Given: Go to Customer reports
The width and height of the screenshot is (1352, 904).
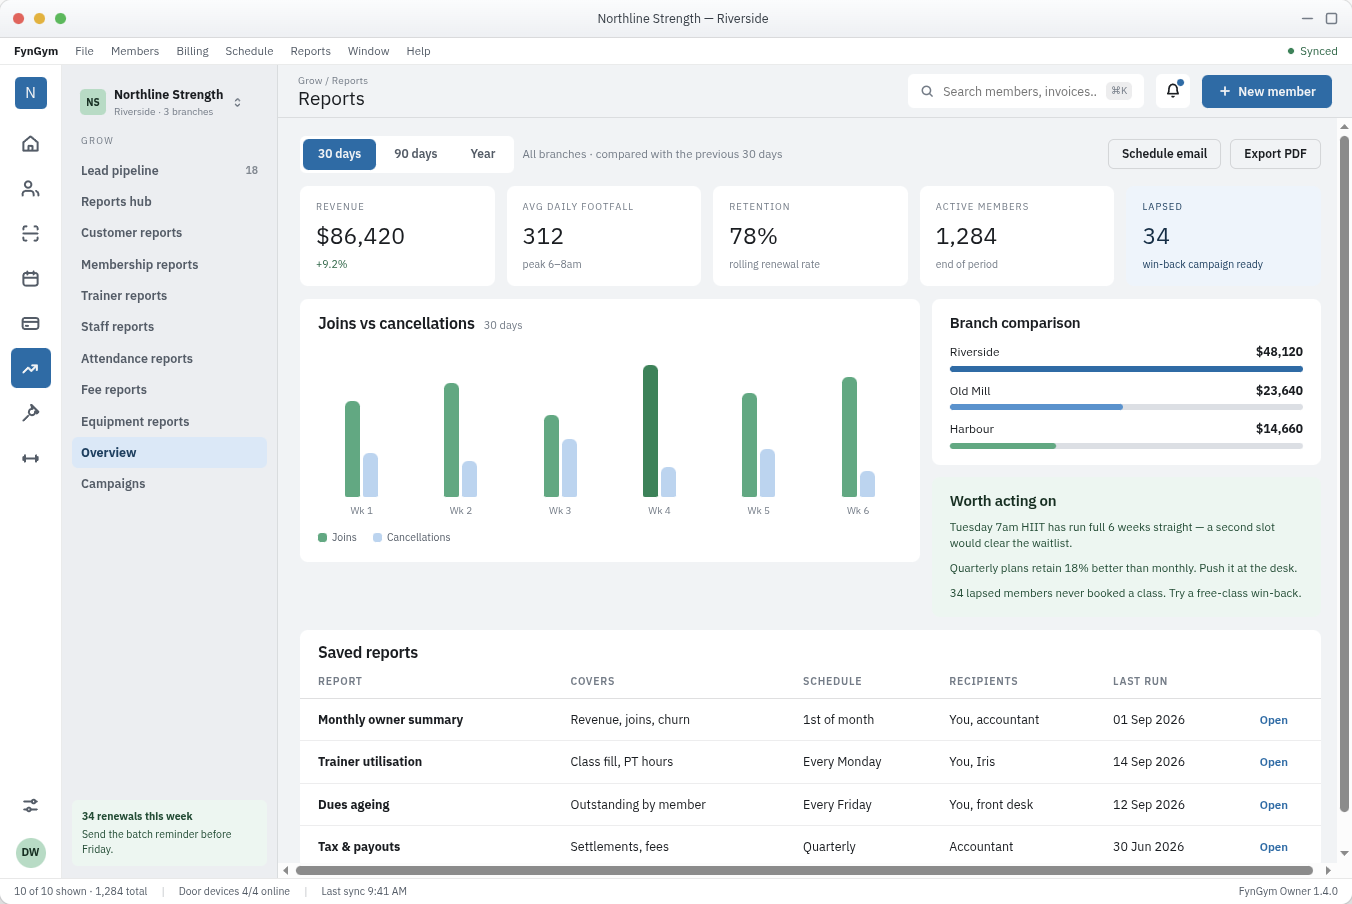Looking at the screenshot, I should point(169,233).
